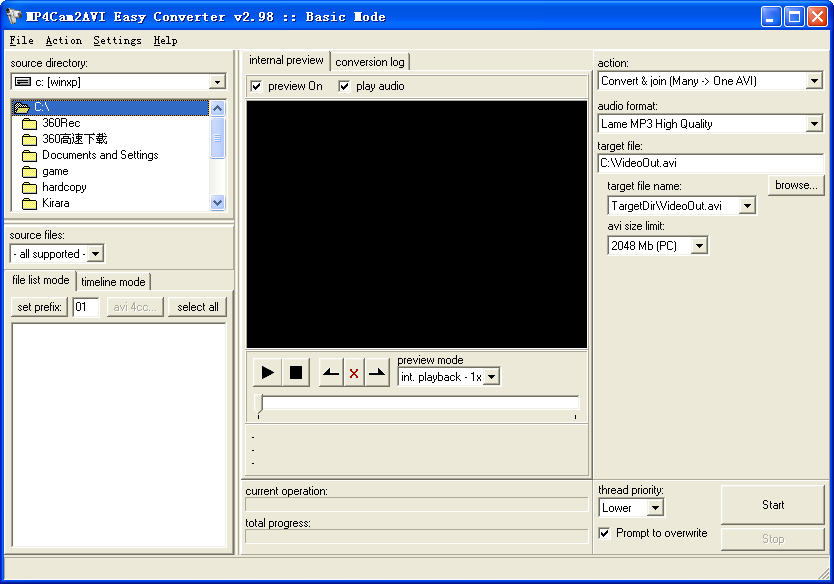This screenshot has width=834, height=584.
Task: Open the target file name dropdown
Action: pos(747,205)
